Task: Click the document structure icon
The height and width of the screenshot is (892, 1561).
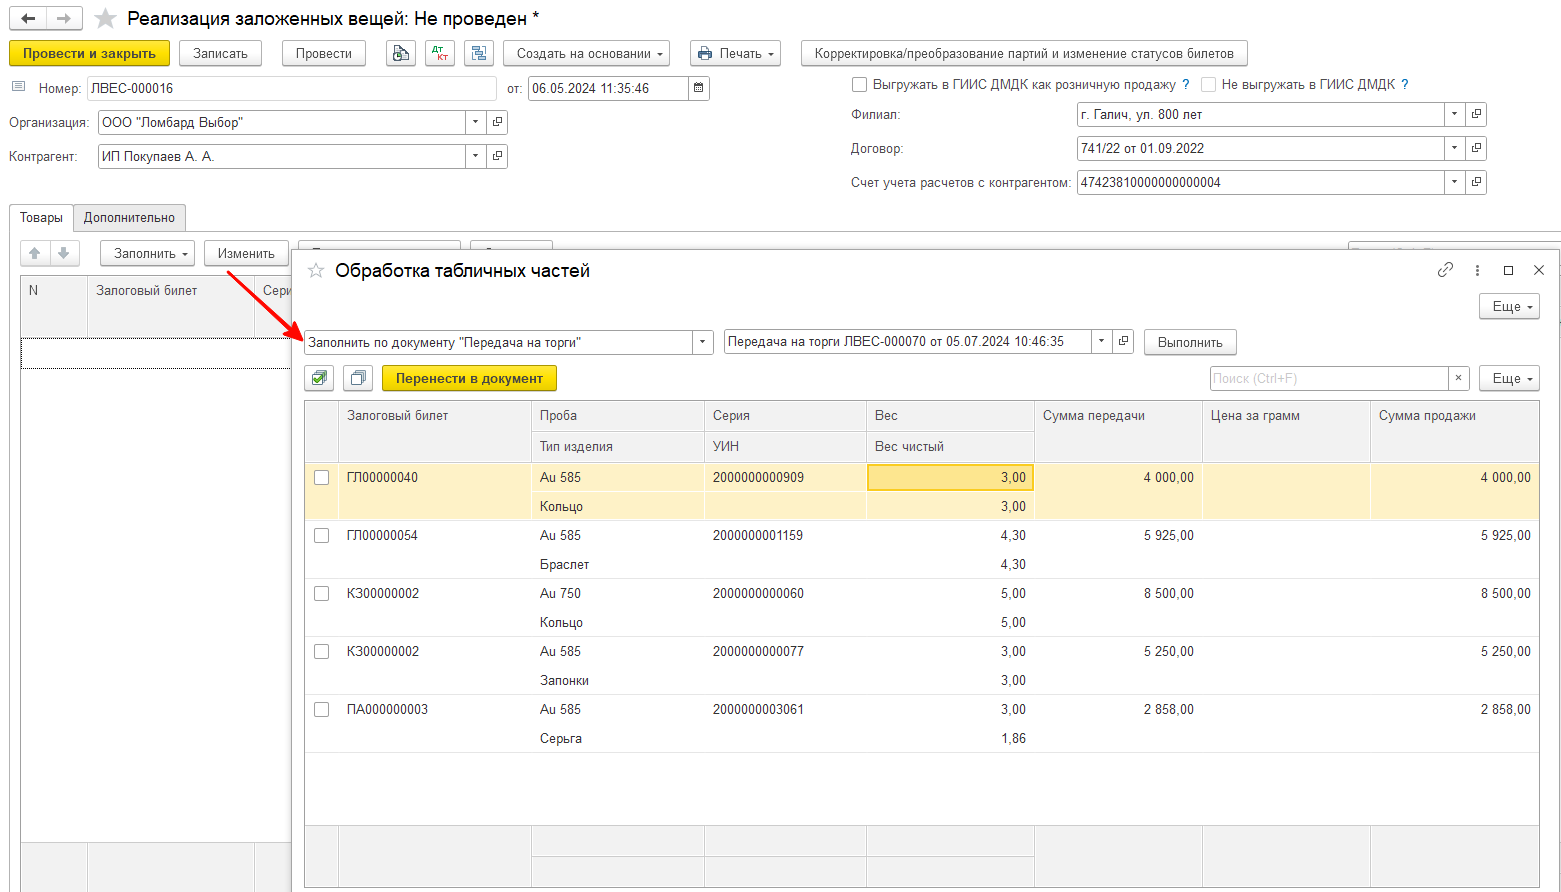Action: [x=479, y=54]
